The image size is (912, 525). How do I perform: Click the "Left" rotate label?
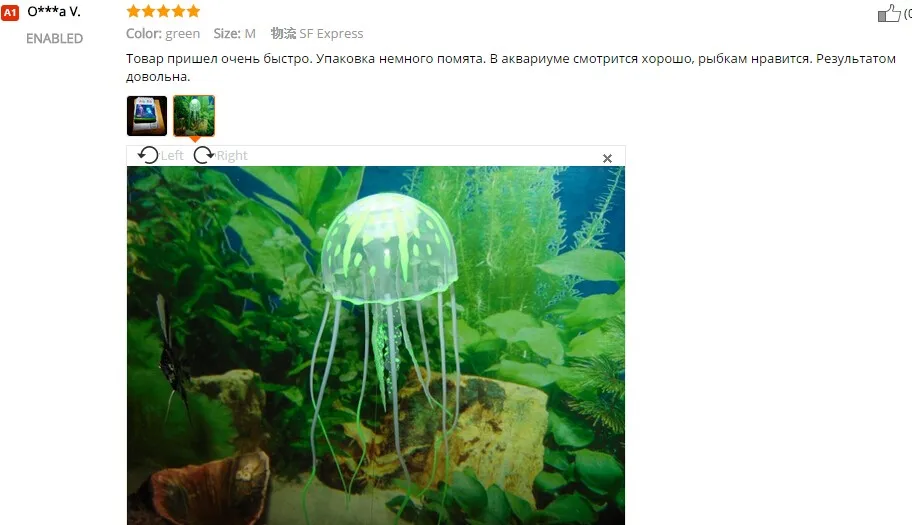(172, 155)
